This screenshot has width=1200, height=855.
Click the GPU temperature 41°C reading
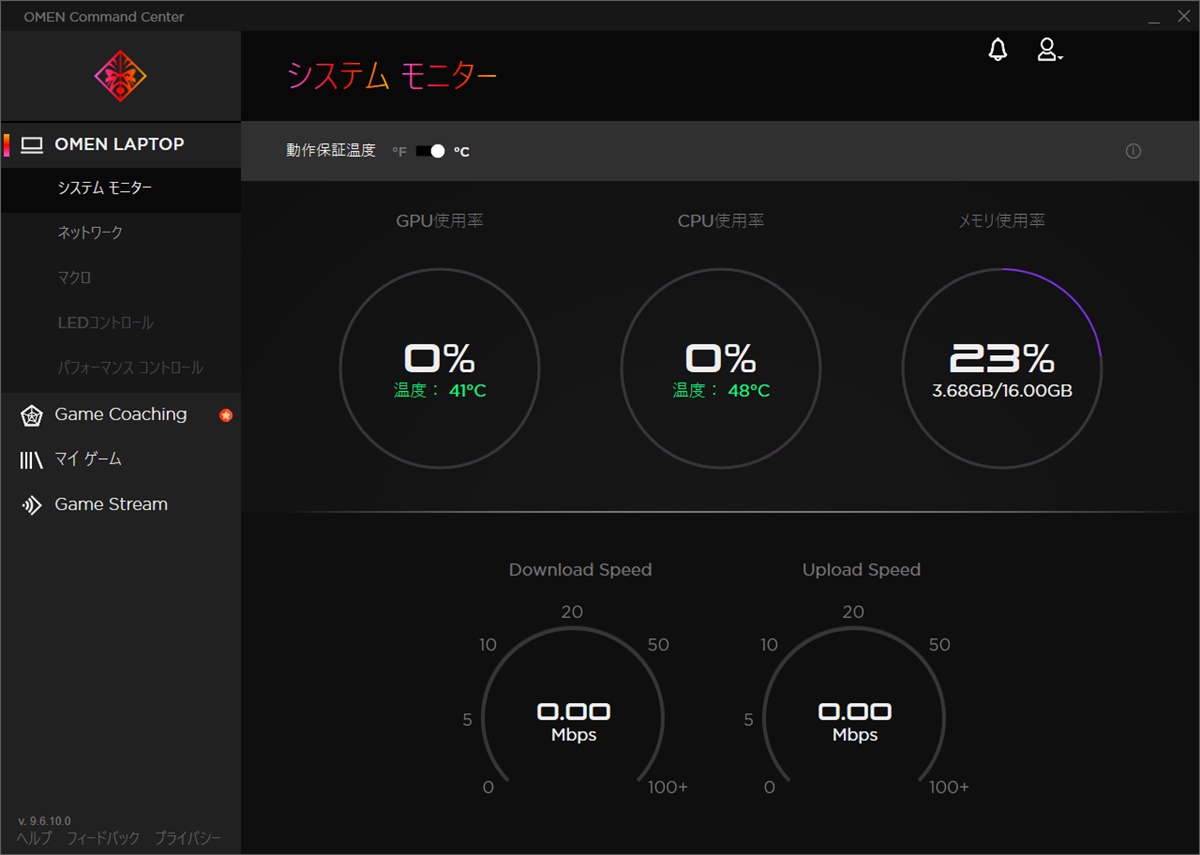coord(440,391)
